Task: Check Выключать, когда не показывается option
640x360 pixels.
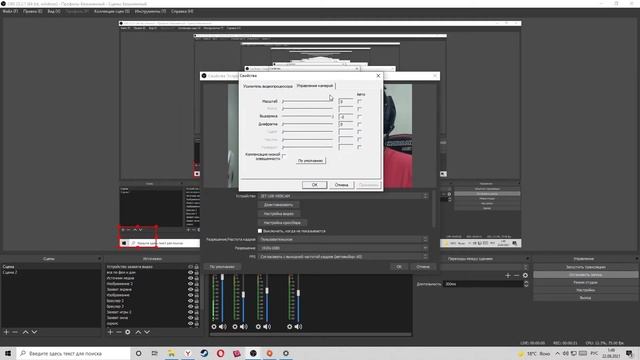Action: [x=260, y=231]
